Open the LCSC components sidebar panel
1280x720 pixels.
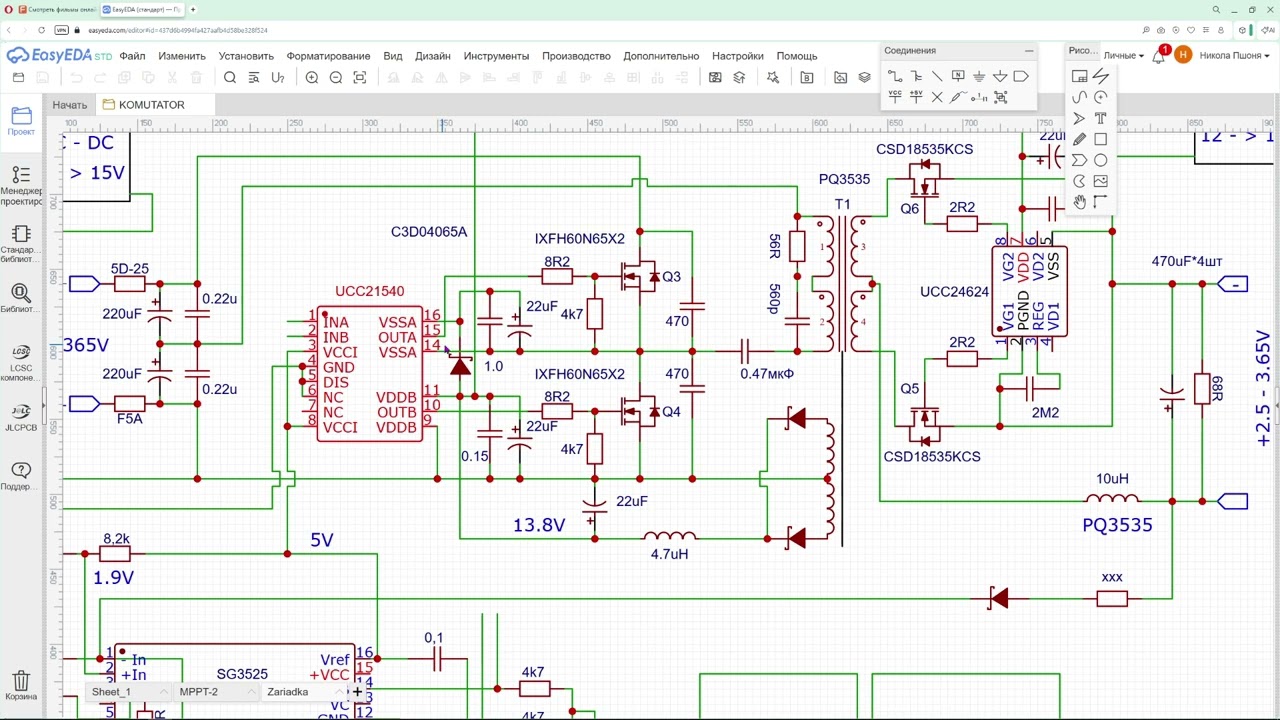(21, 363)
